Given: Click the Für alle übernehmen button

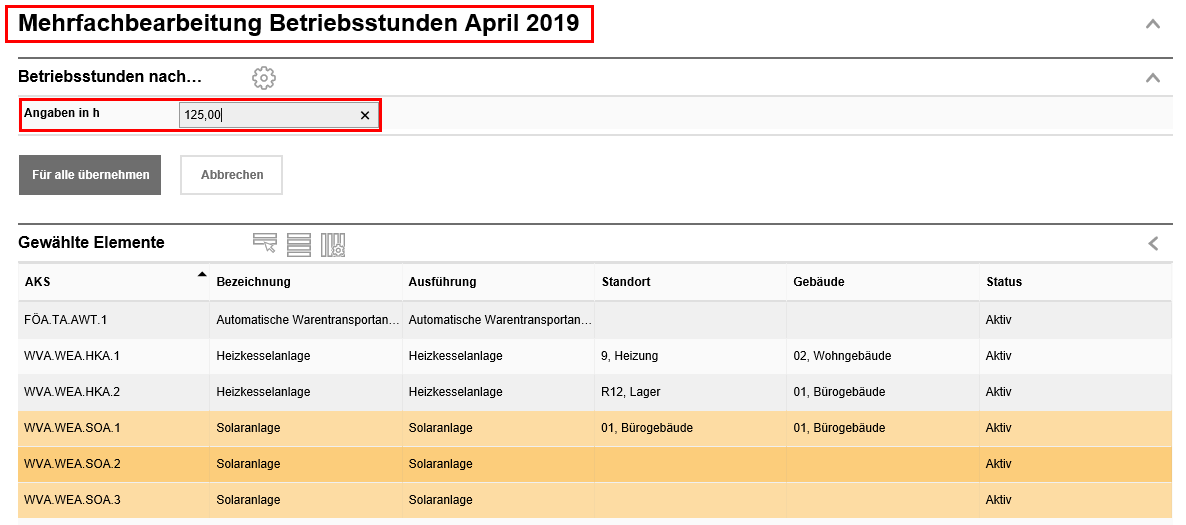Looking at the screenshot, I should tap(90, 175).
